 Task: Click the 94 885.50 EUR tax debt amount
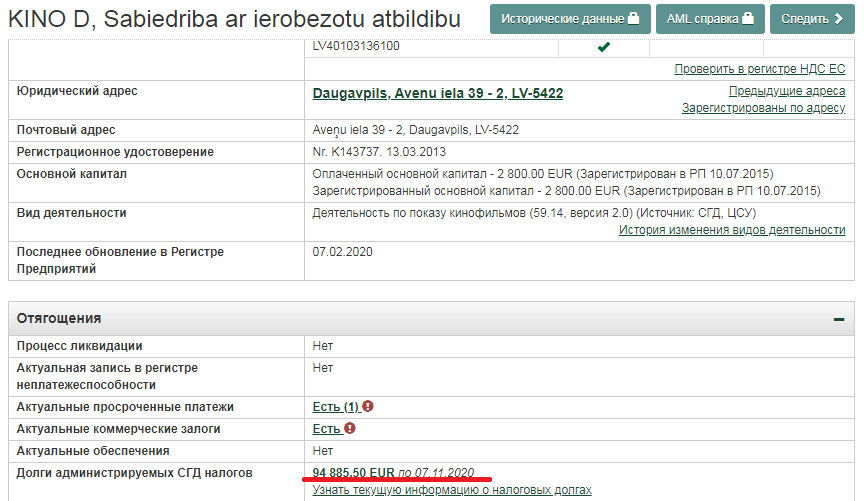[354, 472]
